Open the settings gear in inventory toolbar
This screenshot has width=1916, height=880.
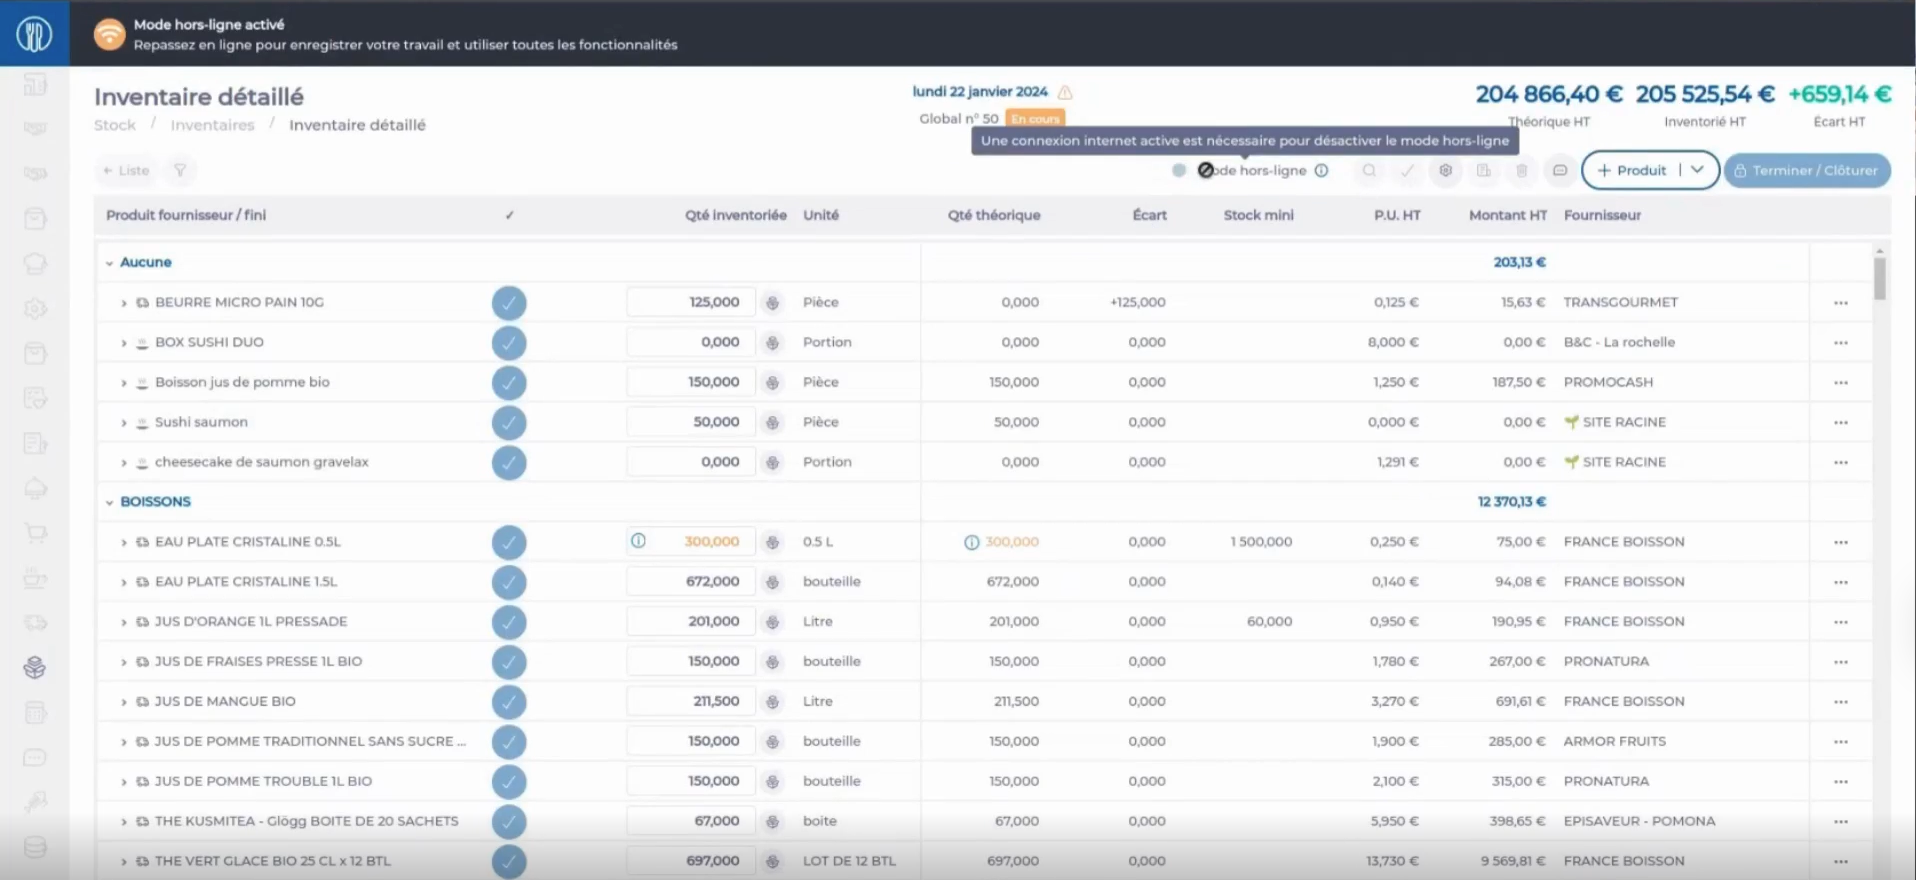[1445, 171]
